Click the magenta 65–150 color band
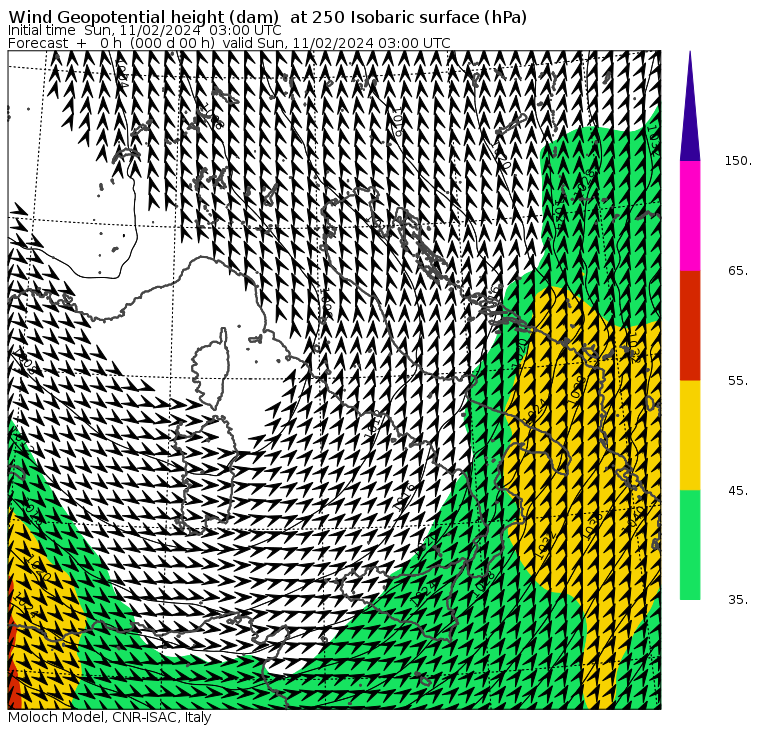This screenshot has height=731, width=760. click(x=690, y=216)
